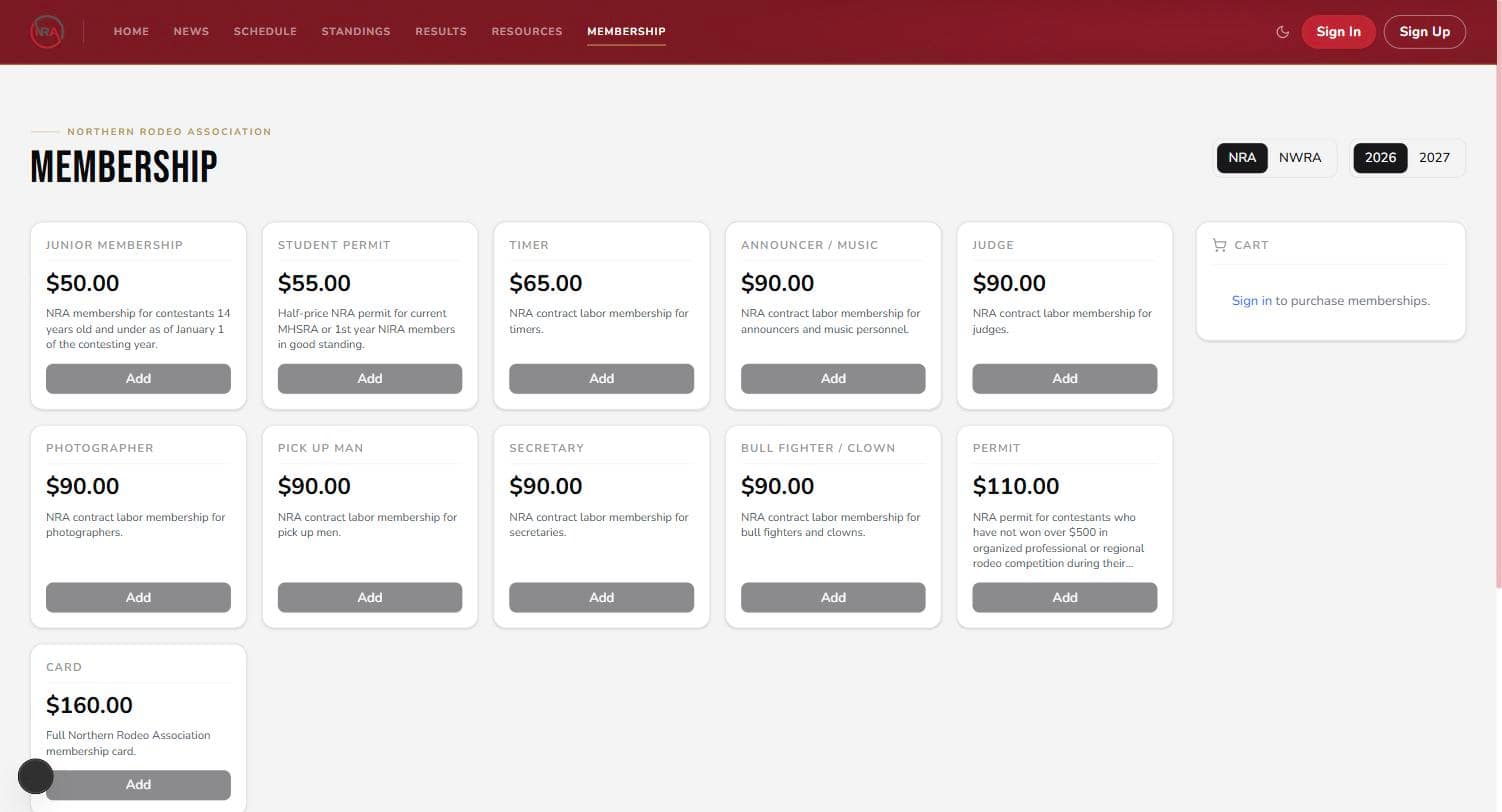Click the 'Pick Up Man' card title
Screen dimensions: 1502x812
(x=321, y=448)
